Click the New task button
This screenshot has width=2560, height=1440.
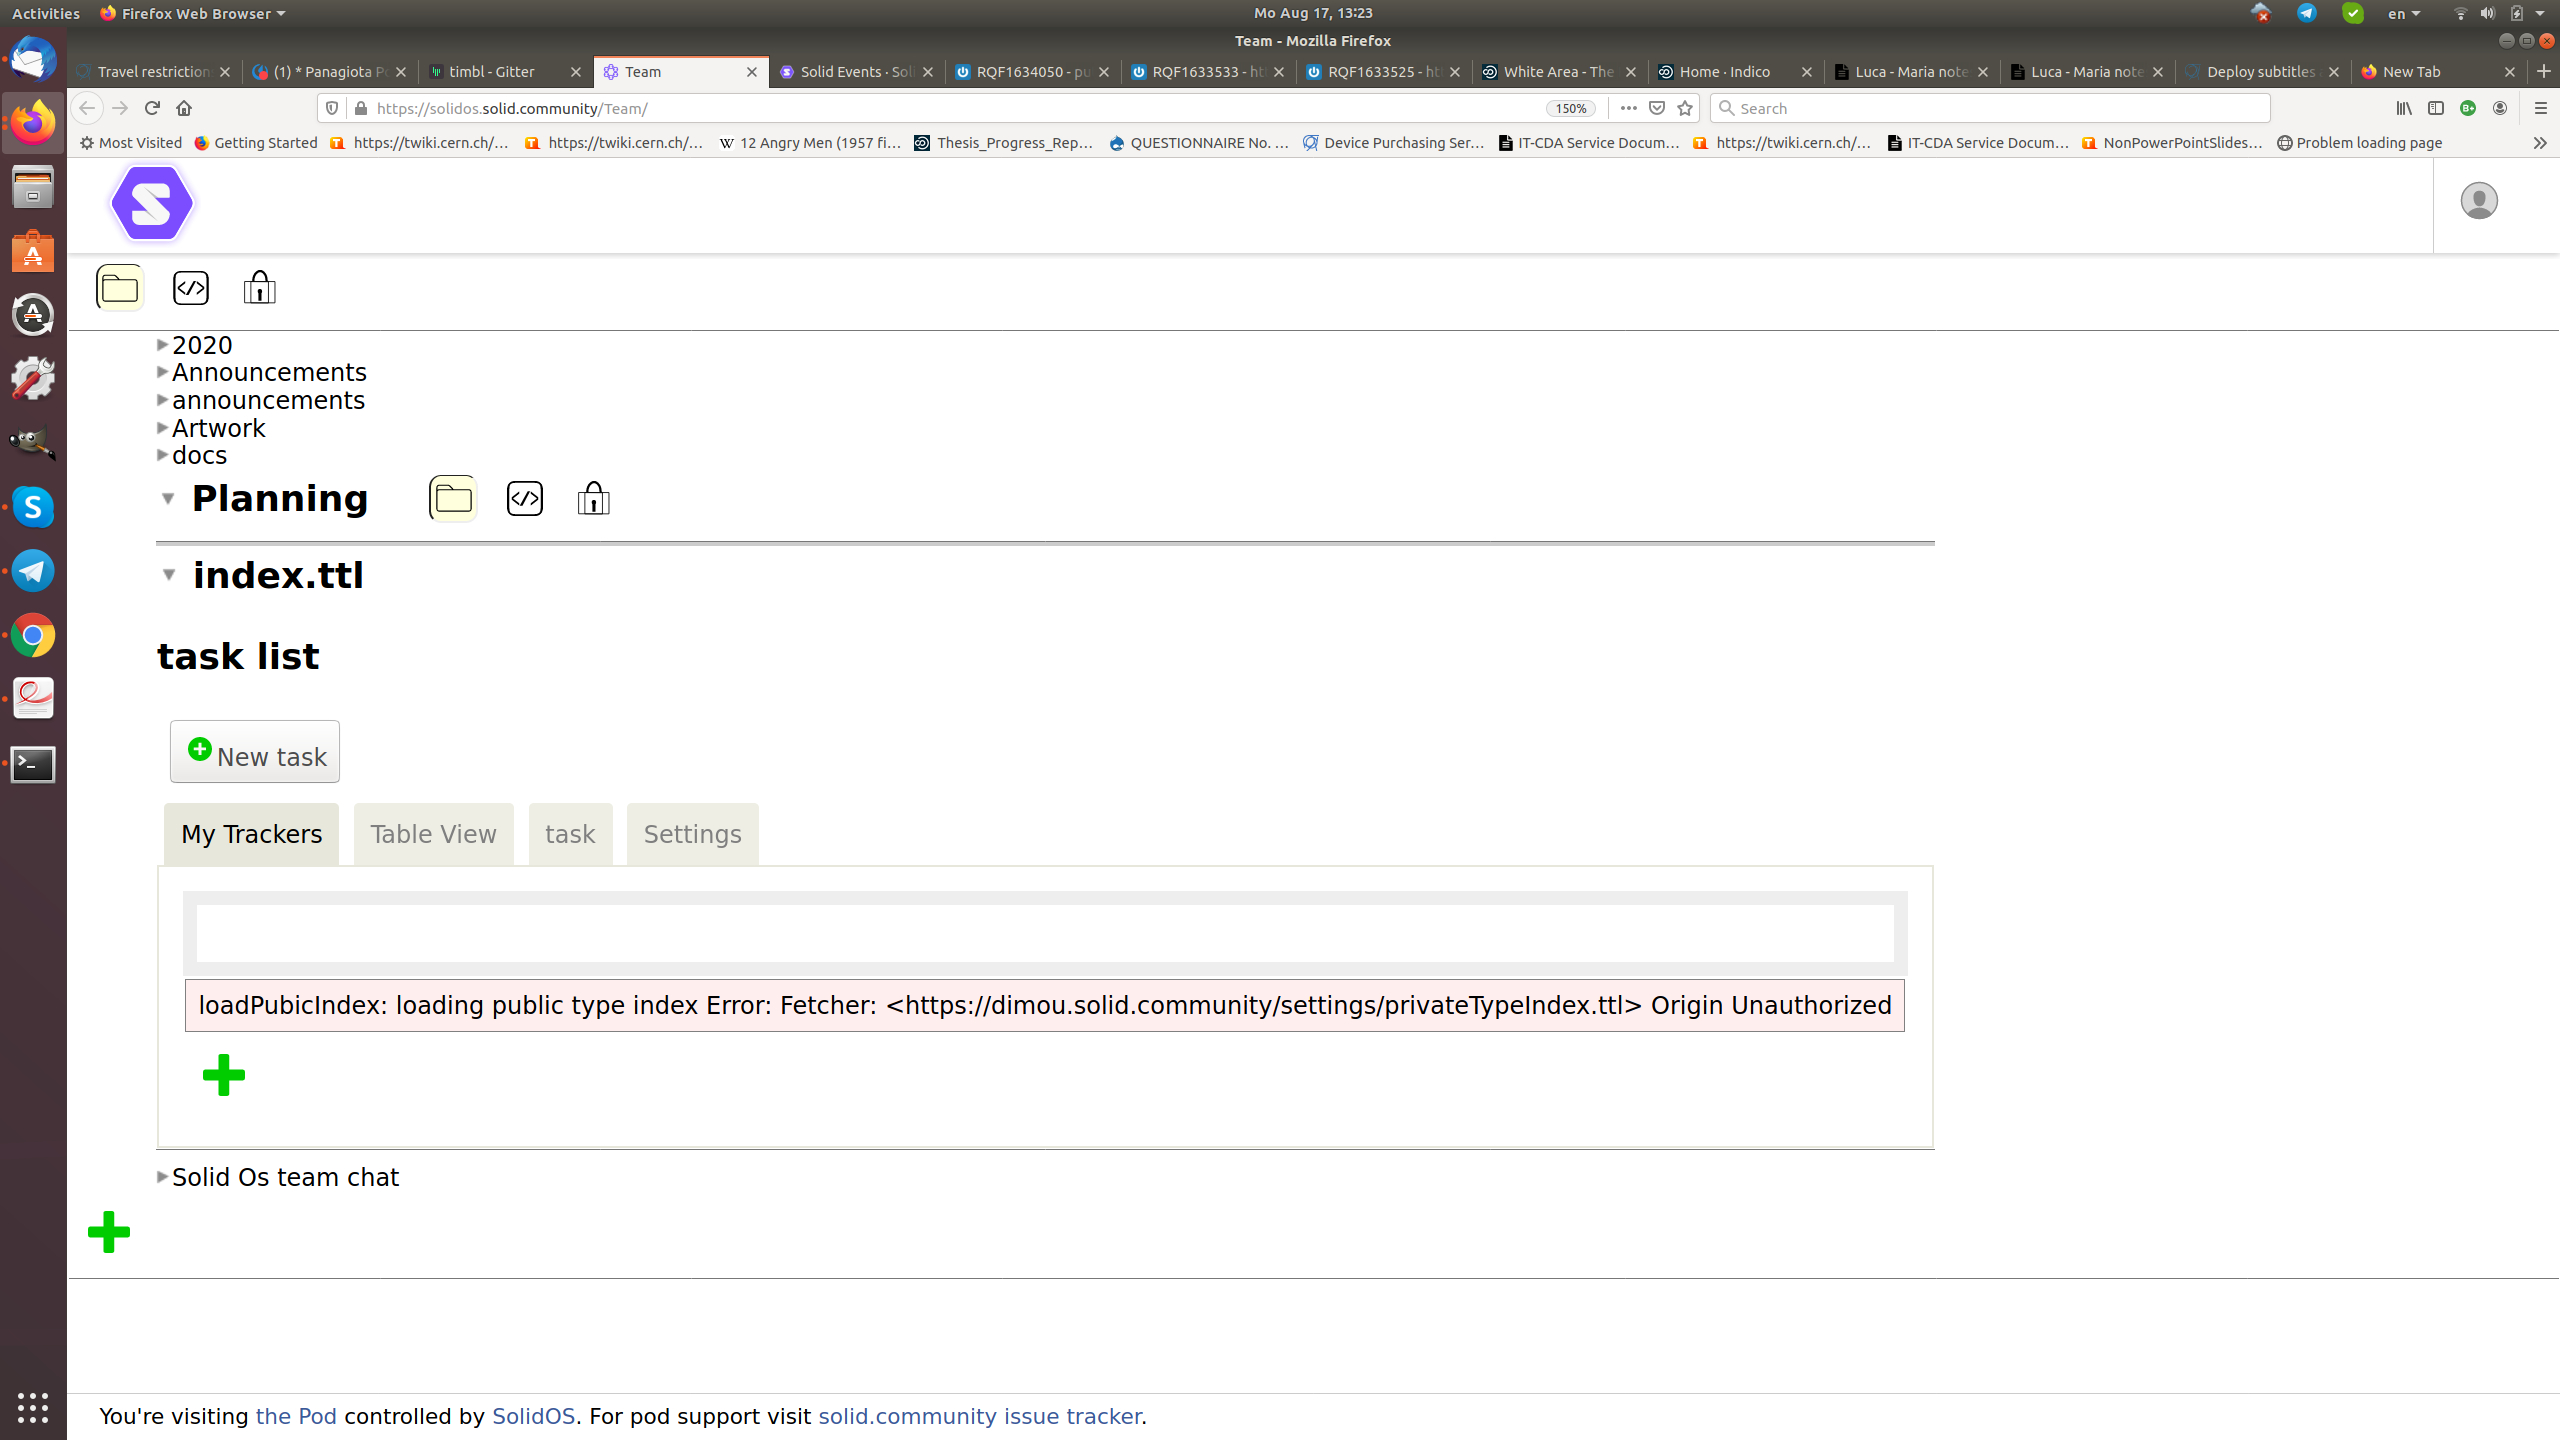pos(254,751)
